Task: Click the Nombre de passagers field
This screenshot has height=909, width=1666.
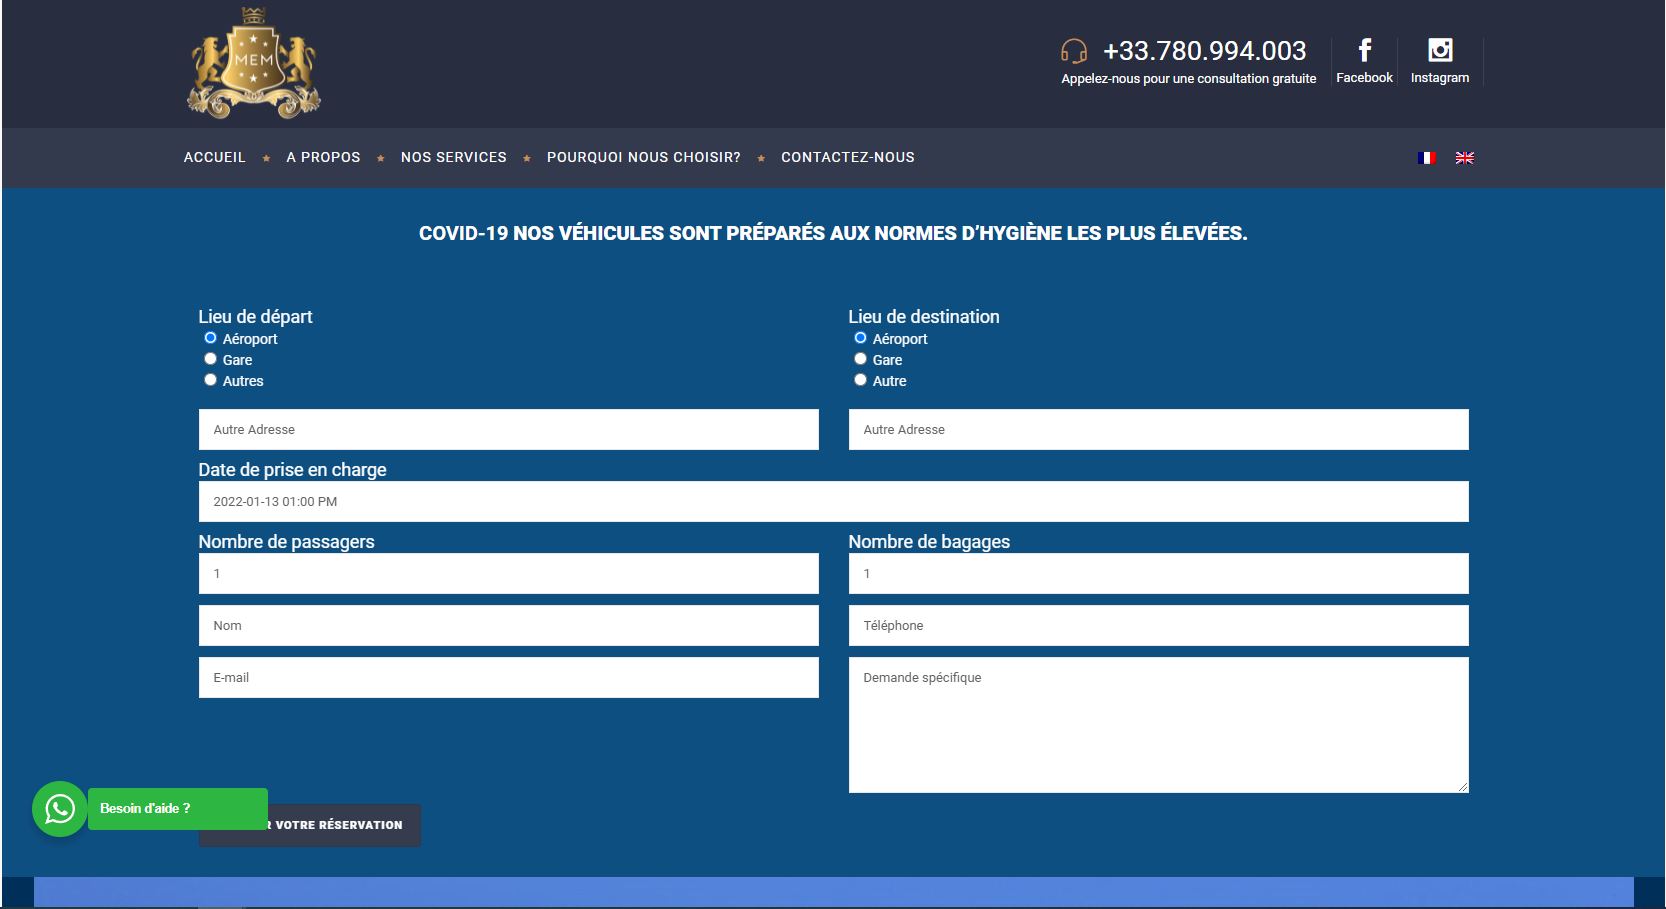Action: coord(508,573)
